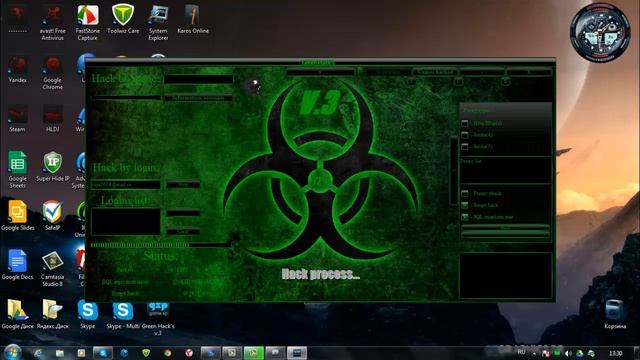
Task: Toggle the Http/Https proxy type checkbox
Action: tap(464, 123)
